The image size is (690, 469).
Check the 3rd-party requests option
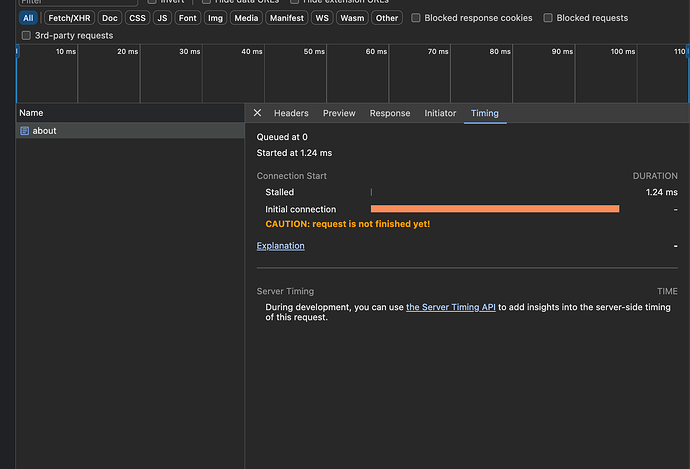click(x=26, y=36)
